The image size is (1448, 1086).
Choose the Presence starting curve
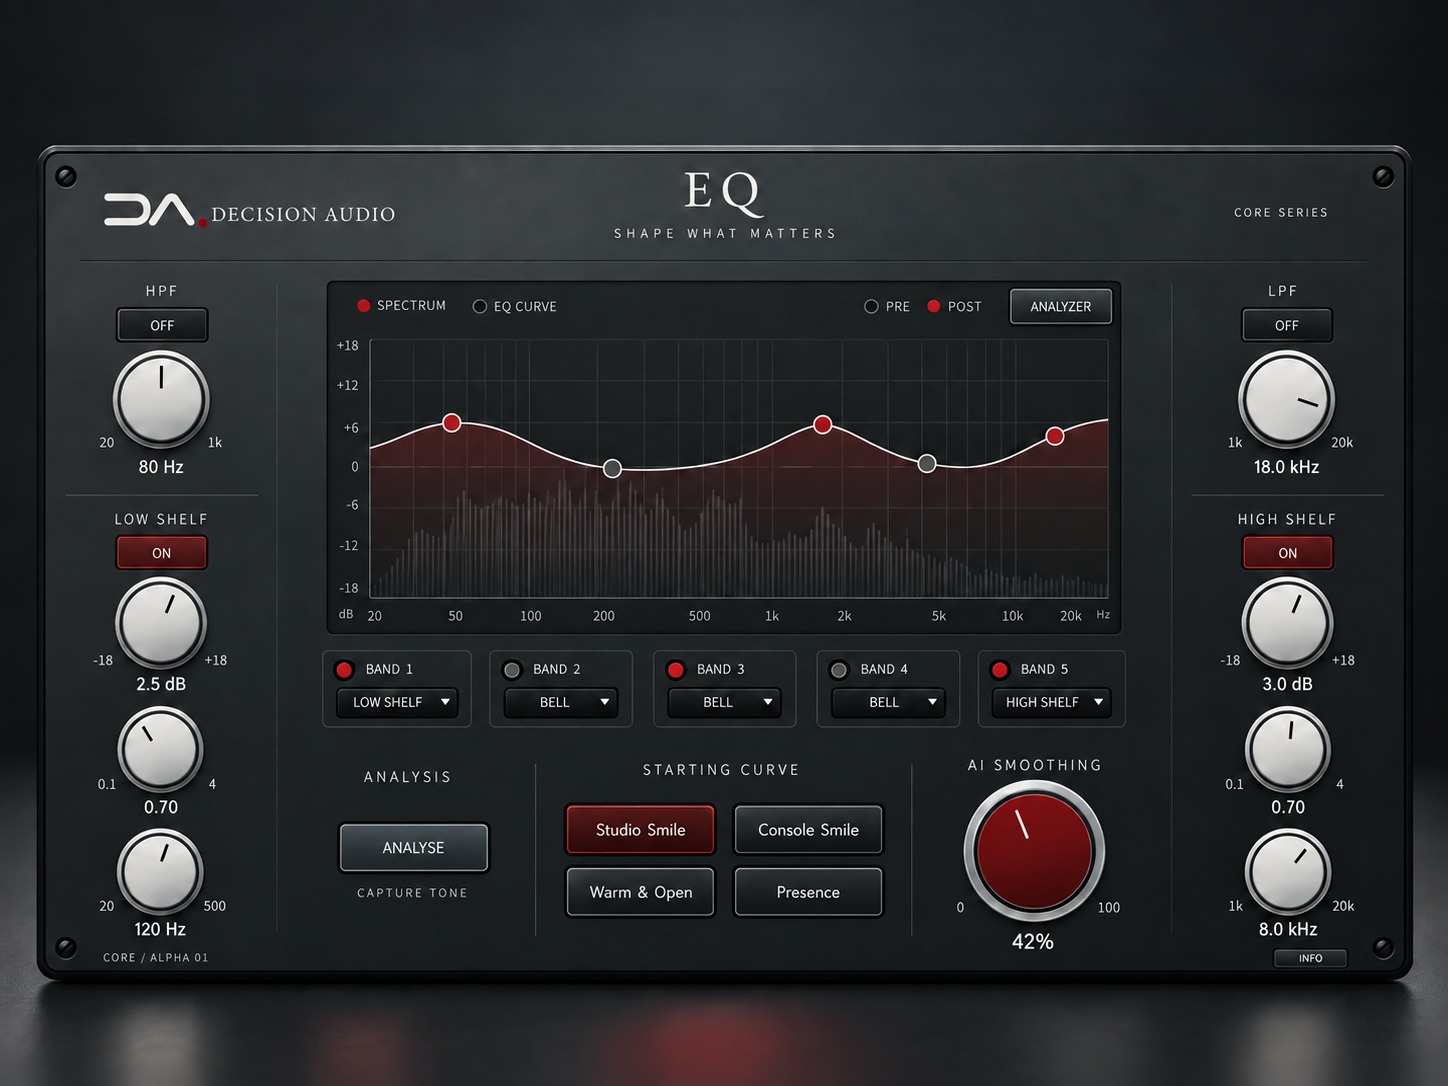coord(809,892)
